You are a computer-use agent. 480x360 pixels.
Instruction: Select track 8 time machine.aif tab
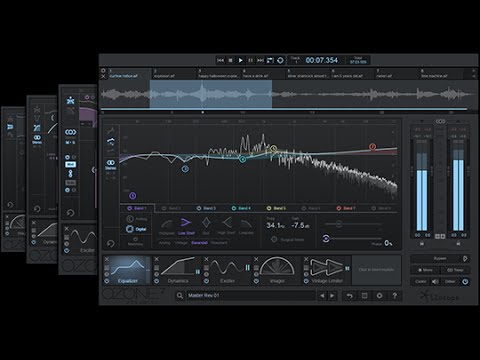coord(441,74)
